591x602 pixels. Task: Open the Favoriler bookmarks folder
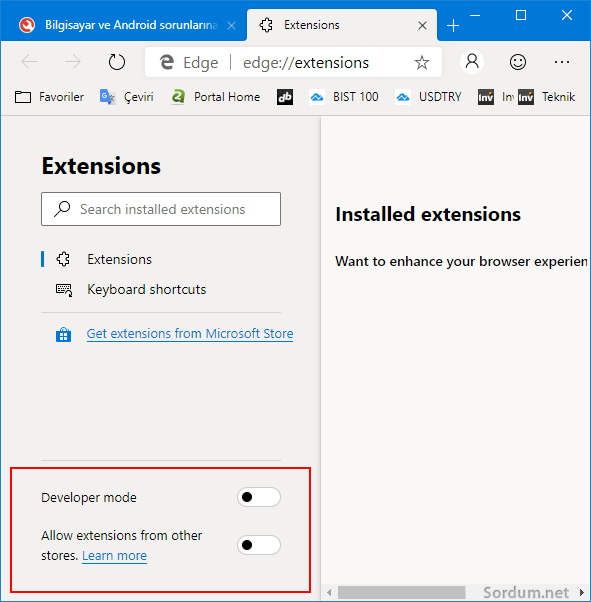pyautogui.click(x=49, y=97)
